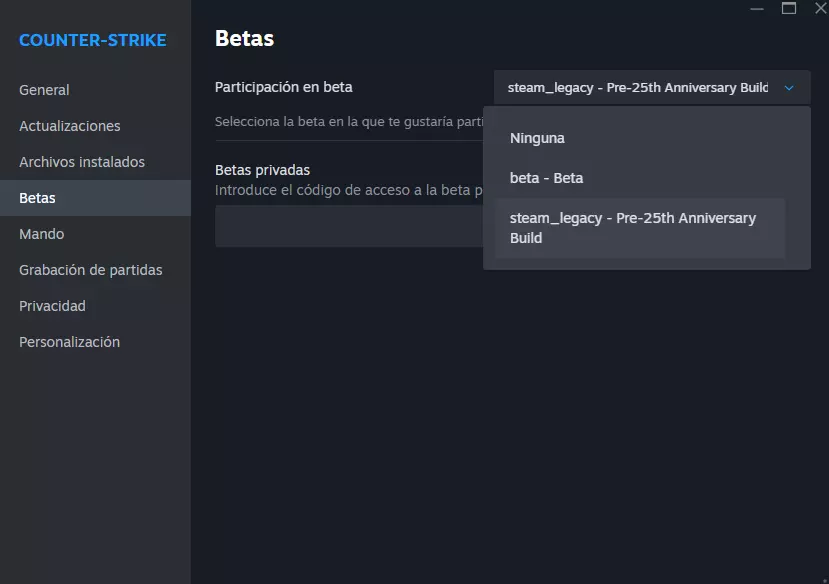This screenshot has height=584, width=829.
Task: Show the Privacidad settings
Action: pyautogui.click(x=52, y=306)
